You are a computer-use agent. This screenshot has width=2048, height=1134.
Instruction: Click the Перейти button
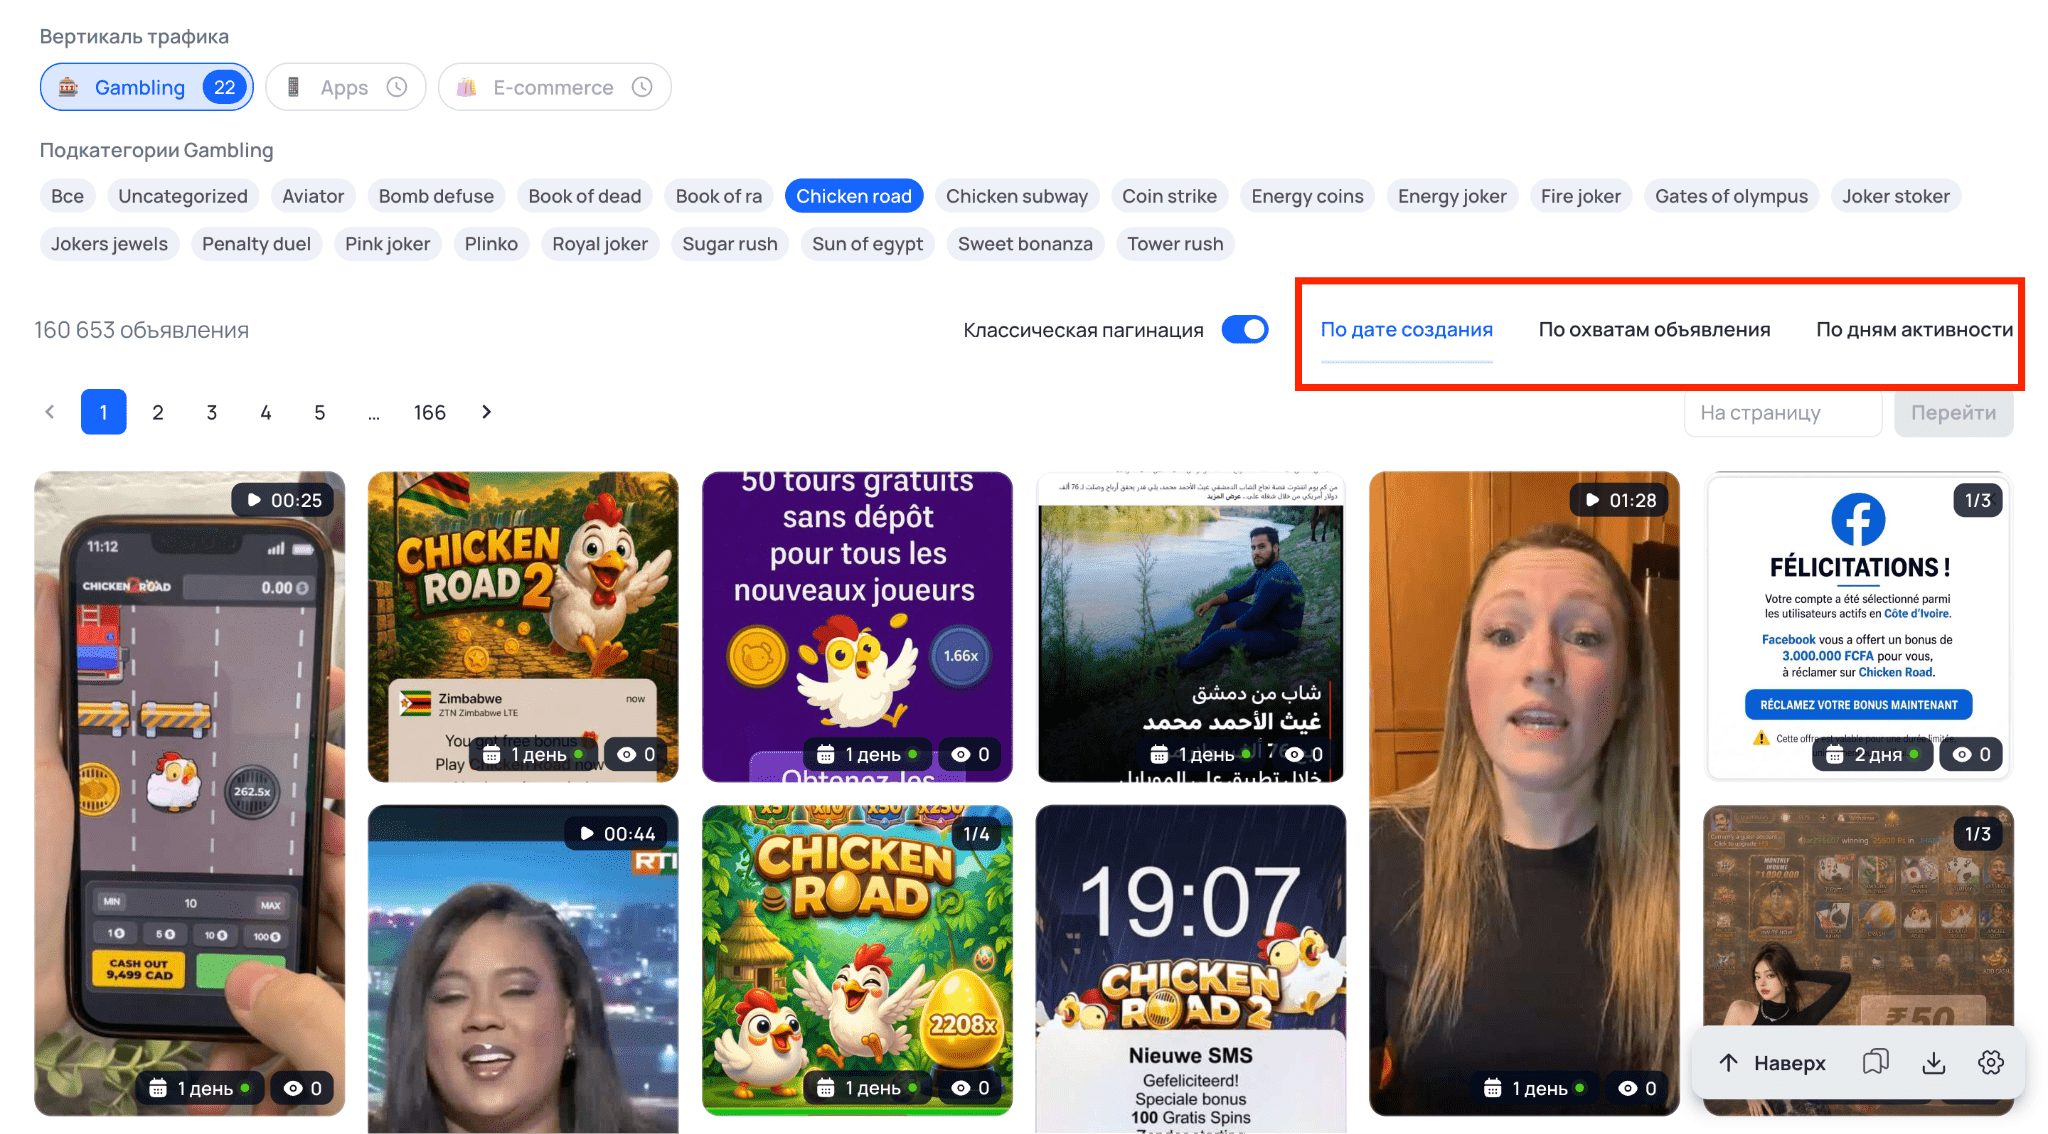pyautogui.click(x=1953, y=412)
